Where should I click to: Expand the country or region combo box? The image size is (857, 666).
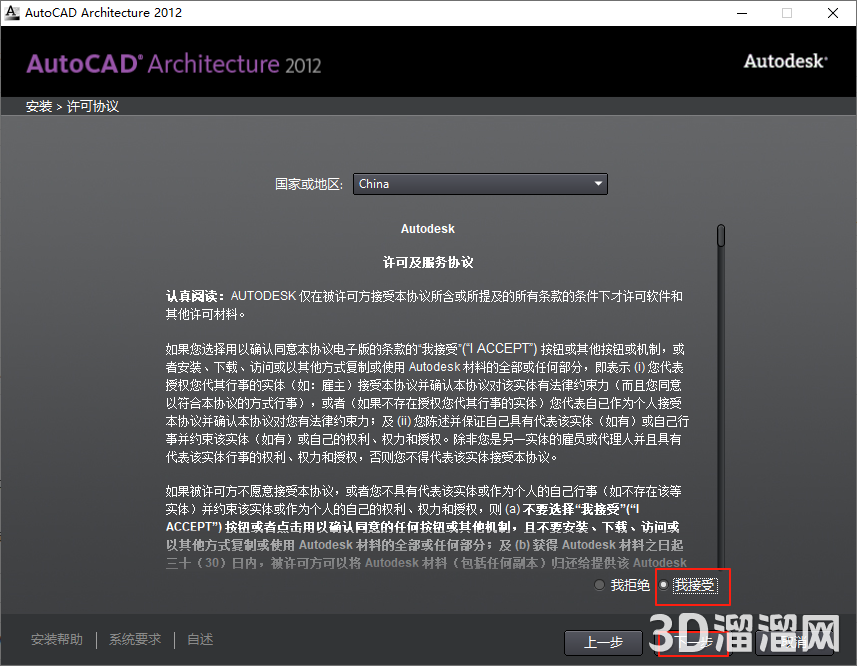[480, 184]
